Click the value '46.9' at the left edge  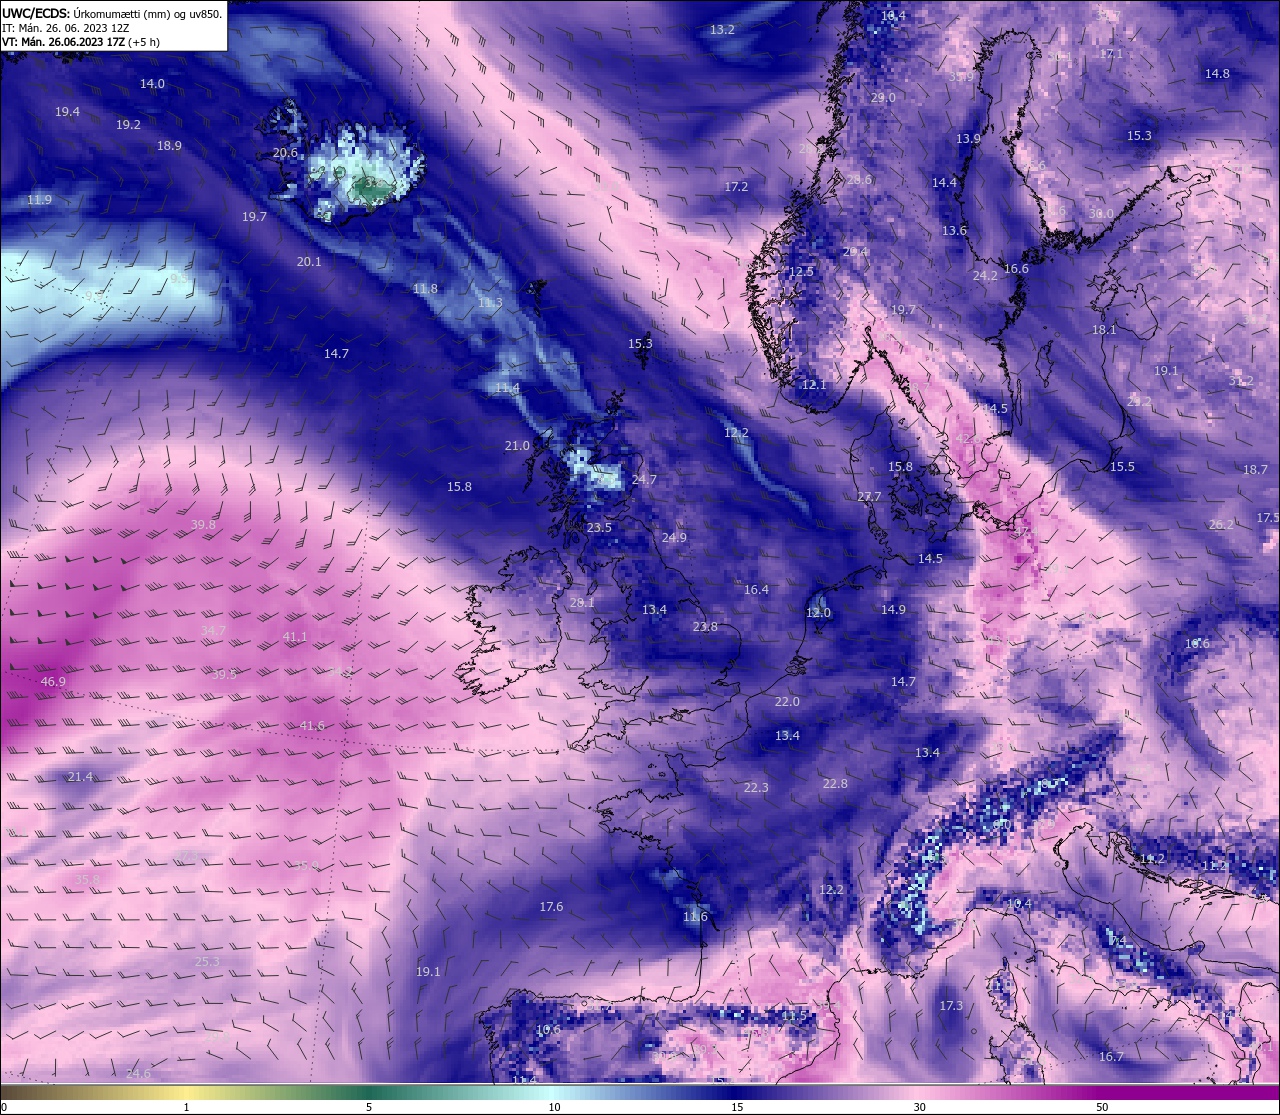[53, 682]
